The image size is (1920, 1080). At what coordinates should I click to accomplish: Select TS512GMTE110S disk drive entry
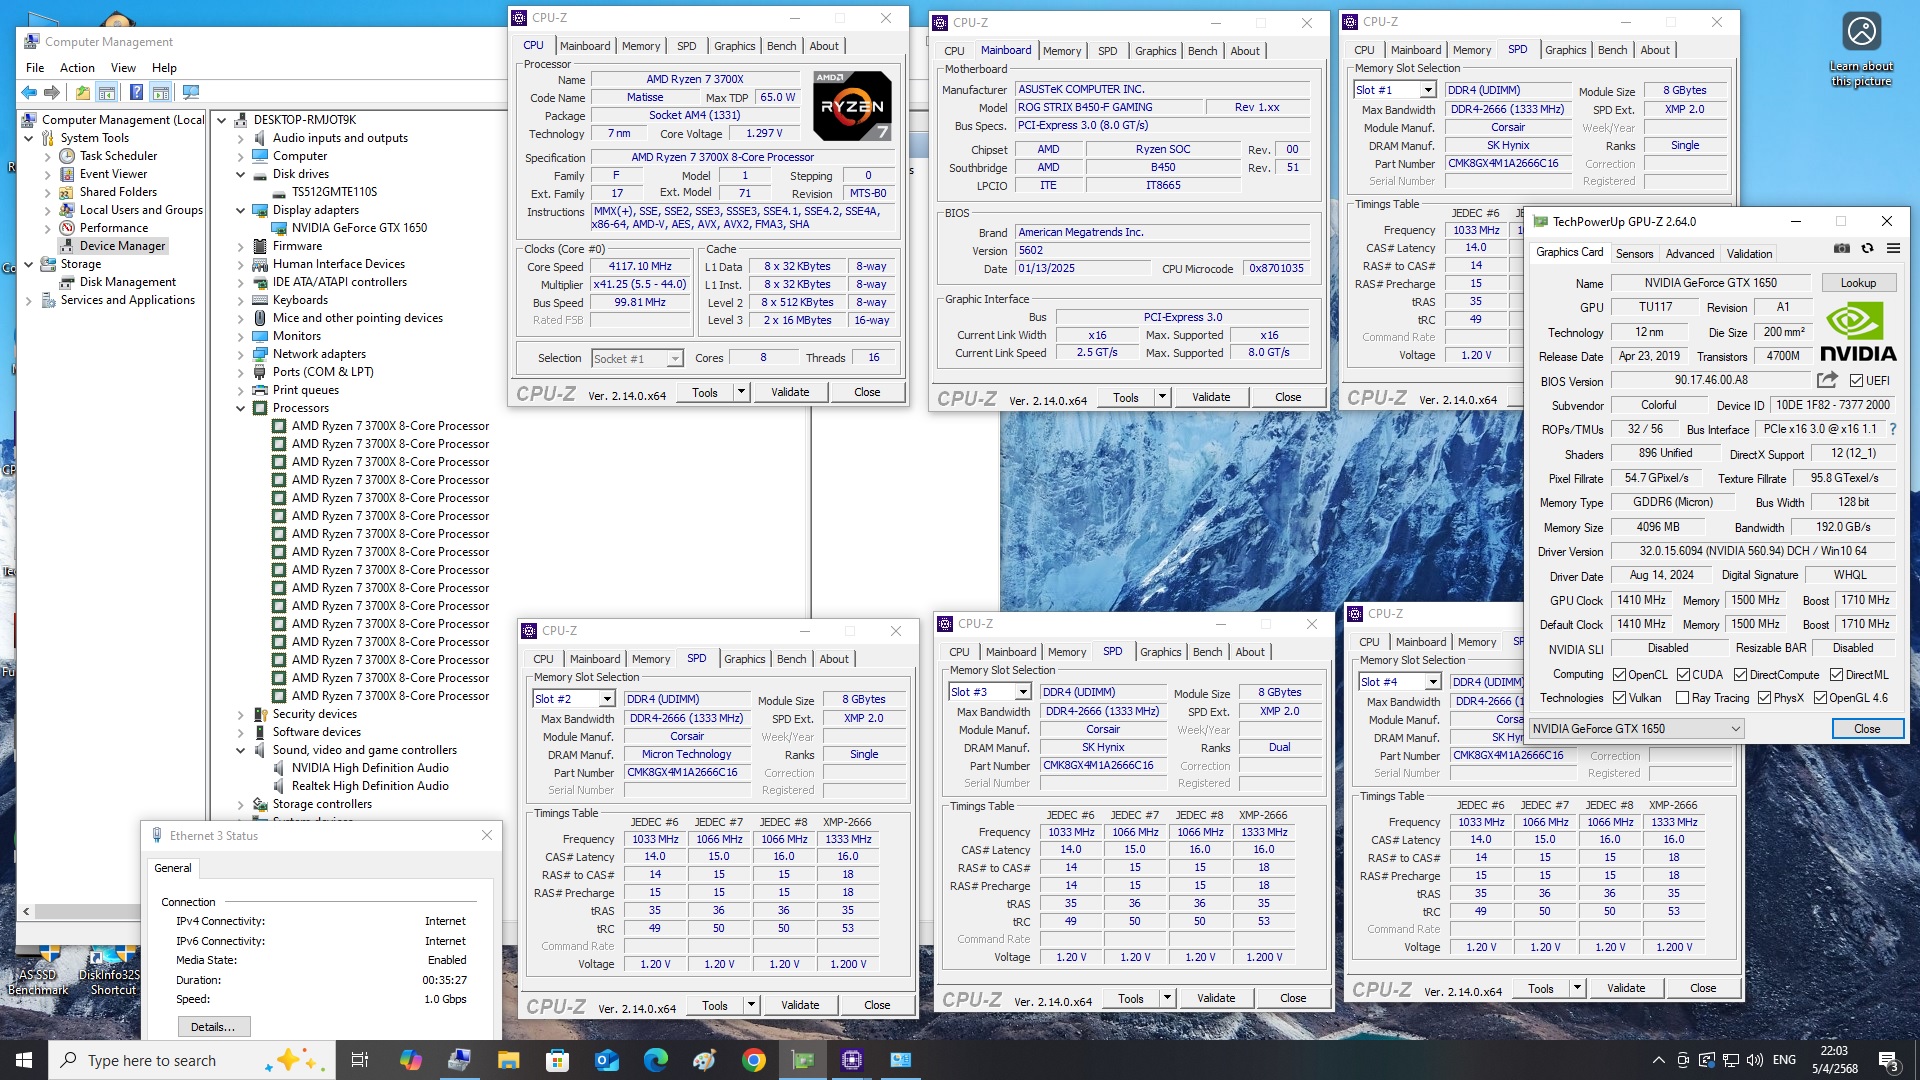(334, 192)
